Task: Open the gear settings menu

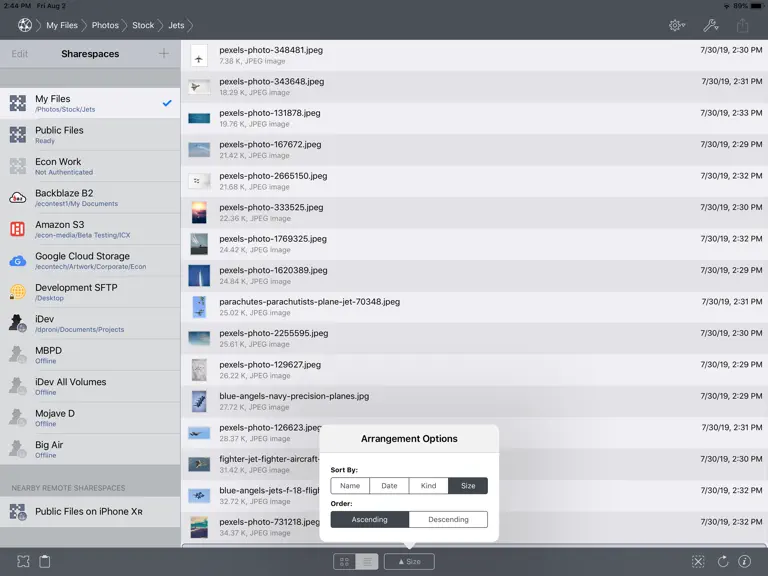Action: point(677,25)
